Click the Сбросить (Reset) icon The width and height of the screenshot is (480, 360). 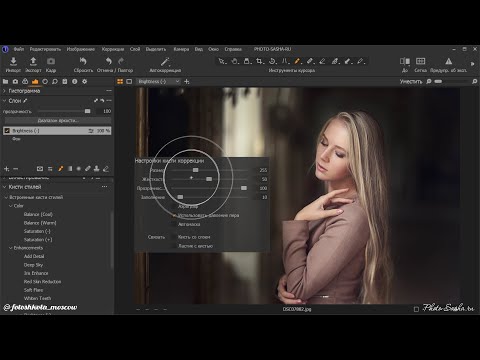(x=83, y=61)
